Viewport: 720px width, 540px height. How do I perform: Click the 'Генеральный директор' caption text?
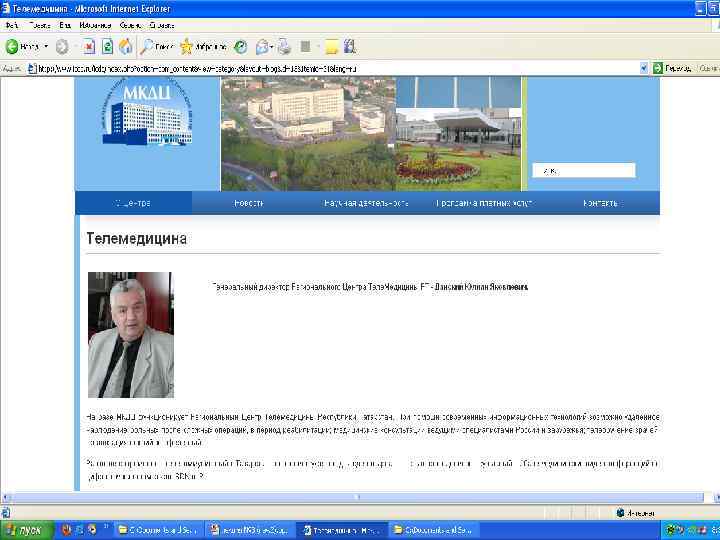pyautogui.click(x=370, y=287)
